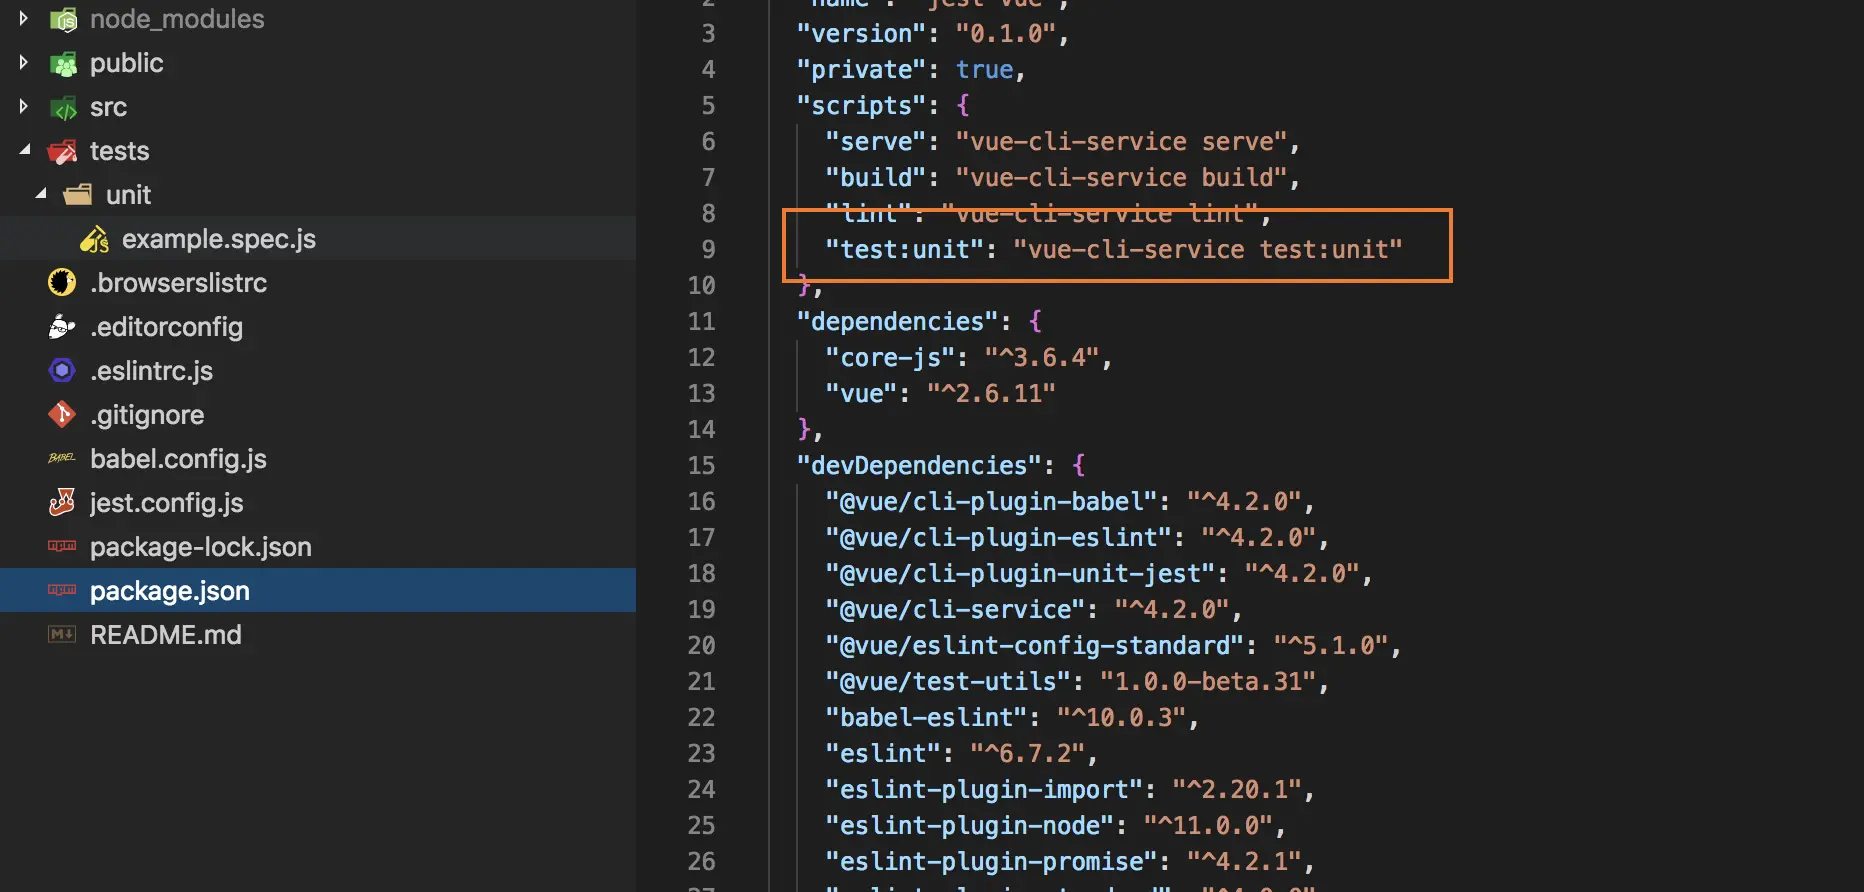The image size is (1864, 892).
Task: Click the "core-js" dependency key
Action: 890,357
